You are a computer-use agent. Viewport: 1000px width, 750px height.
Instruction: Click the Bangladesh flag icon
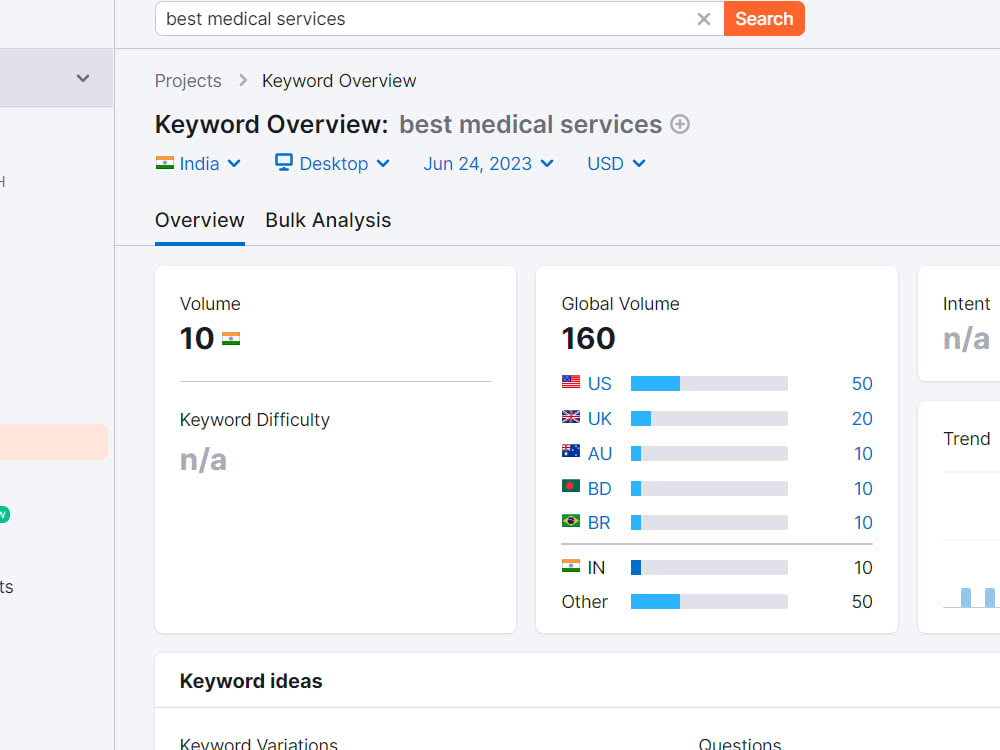571,487
